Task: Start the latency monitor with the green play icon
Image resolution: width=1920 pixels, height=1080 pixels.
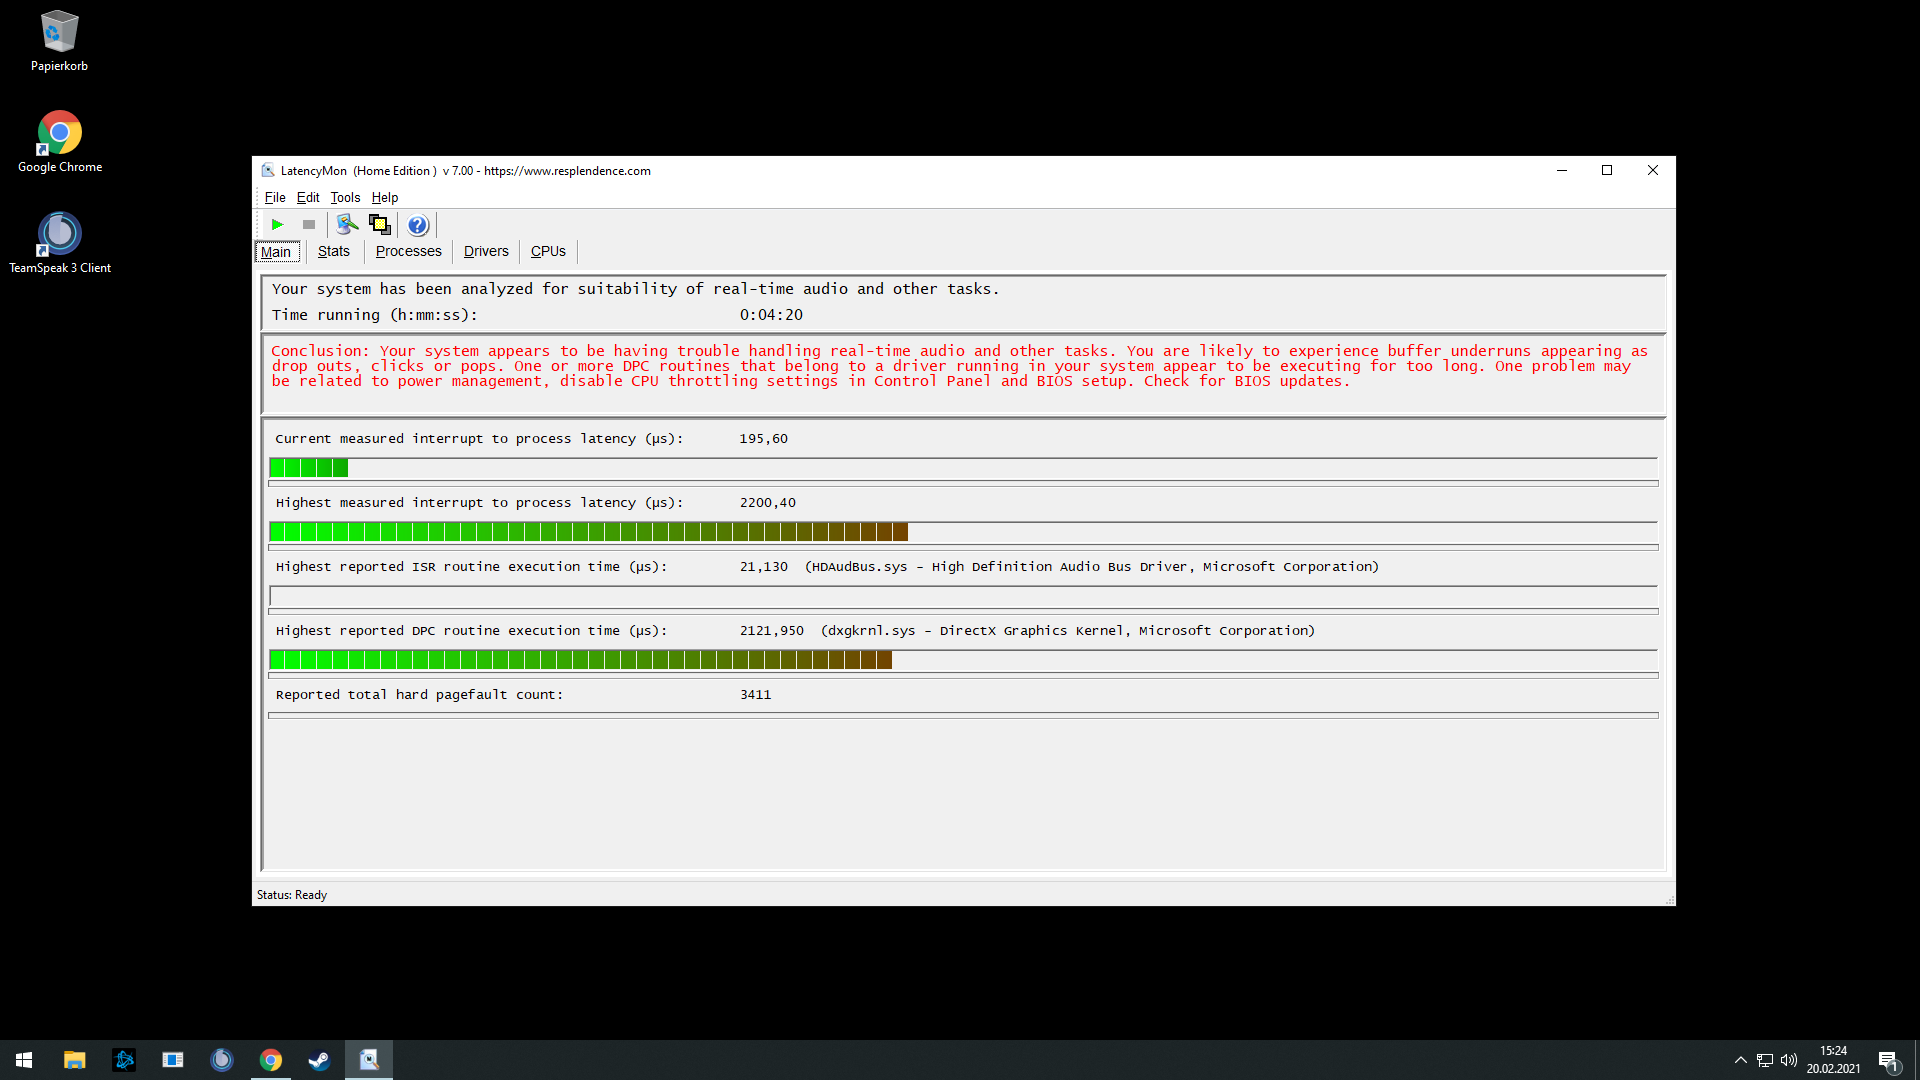Action: click(x=278, y=225)
